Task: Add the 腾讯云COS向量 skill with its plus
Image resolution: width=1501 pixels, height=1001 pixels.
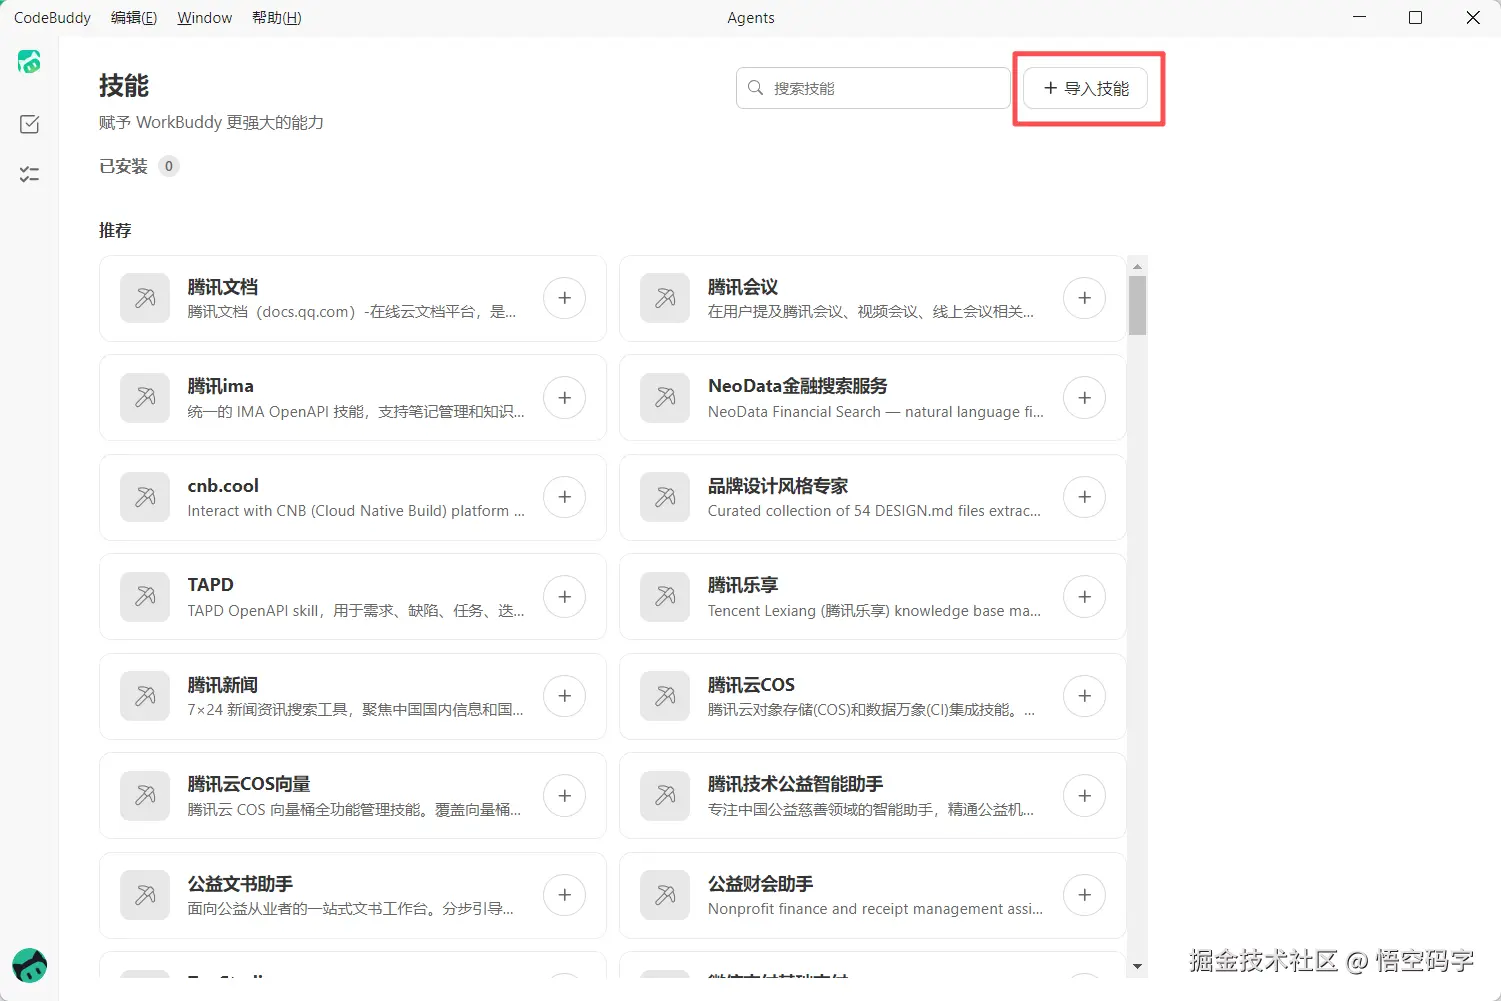Action: (565, 796)
